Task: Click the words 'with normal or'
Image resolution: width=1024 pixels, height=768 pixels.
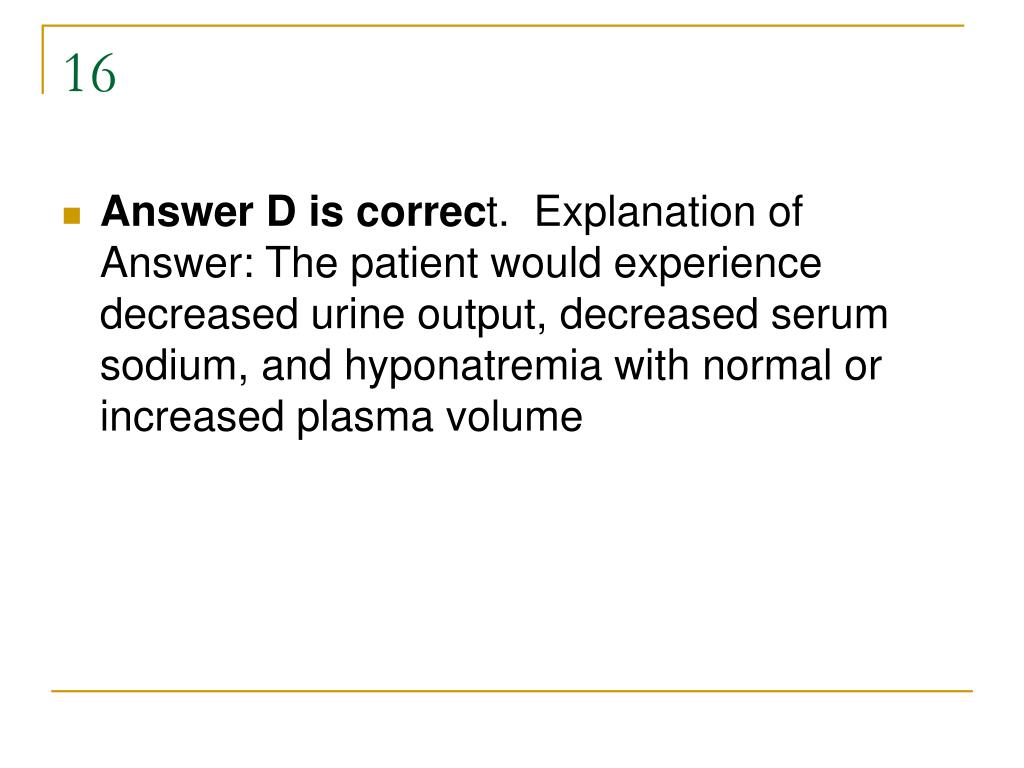Action: coord(748,365)
